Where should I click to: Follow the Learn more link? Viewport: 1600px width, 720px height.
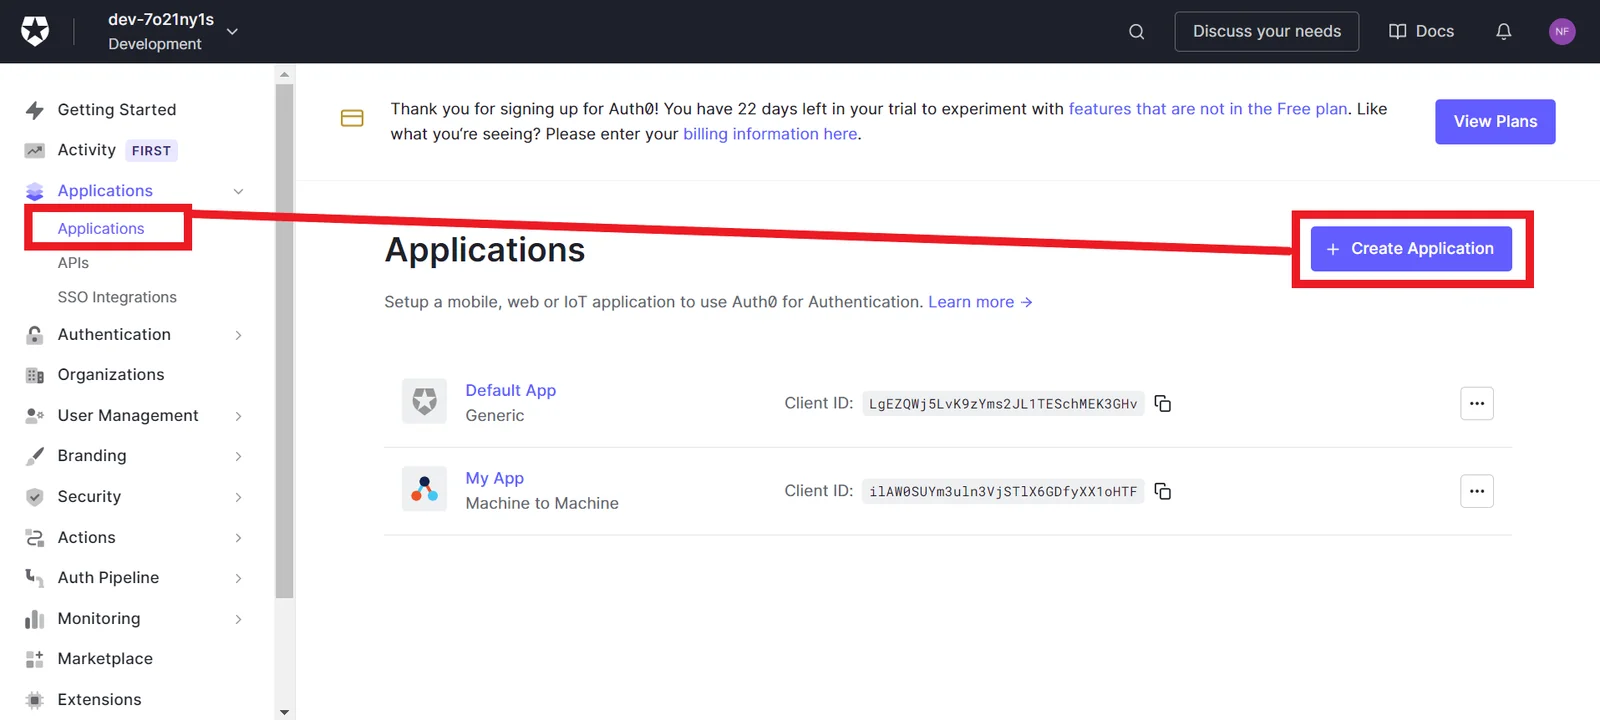pyautogui.click(x=980, y=302)
